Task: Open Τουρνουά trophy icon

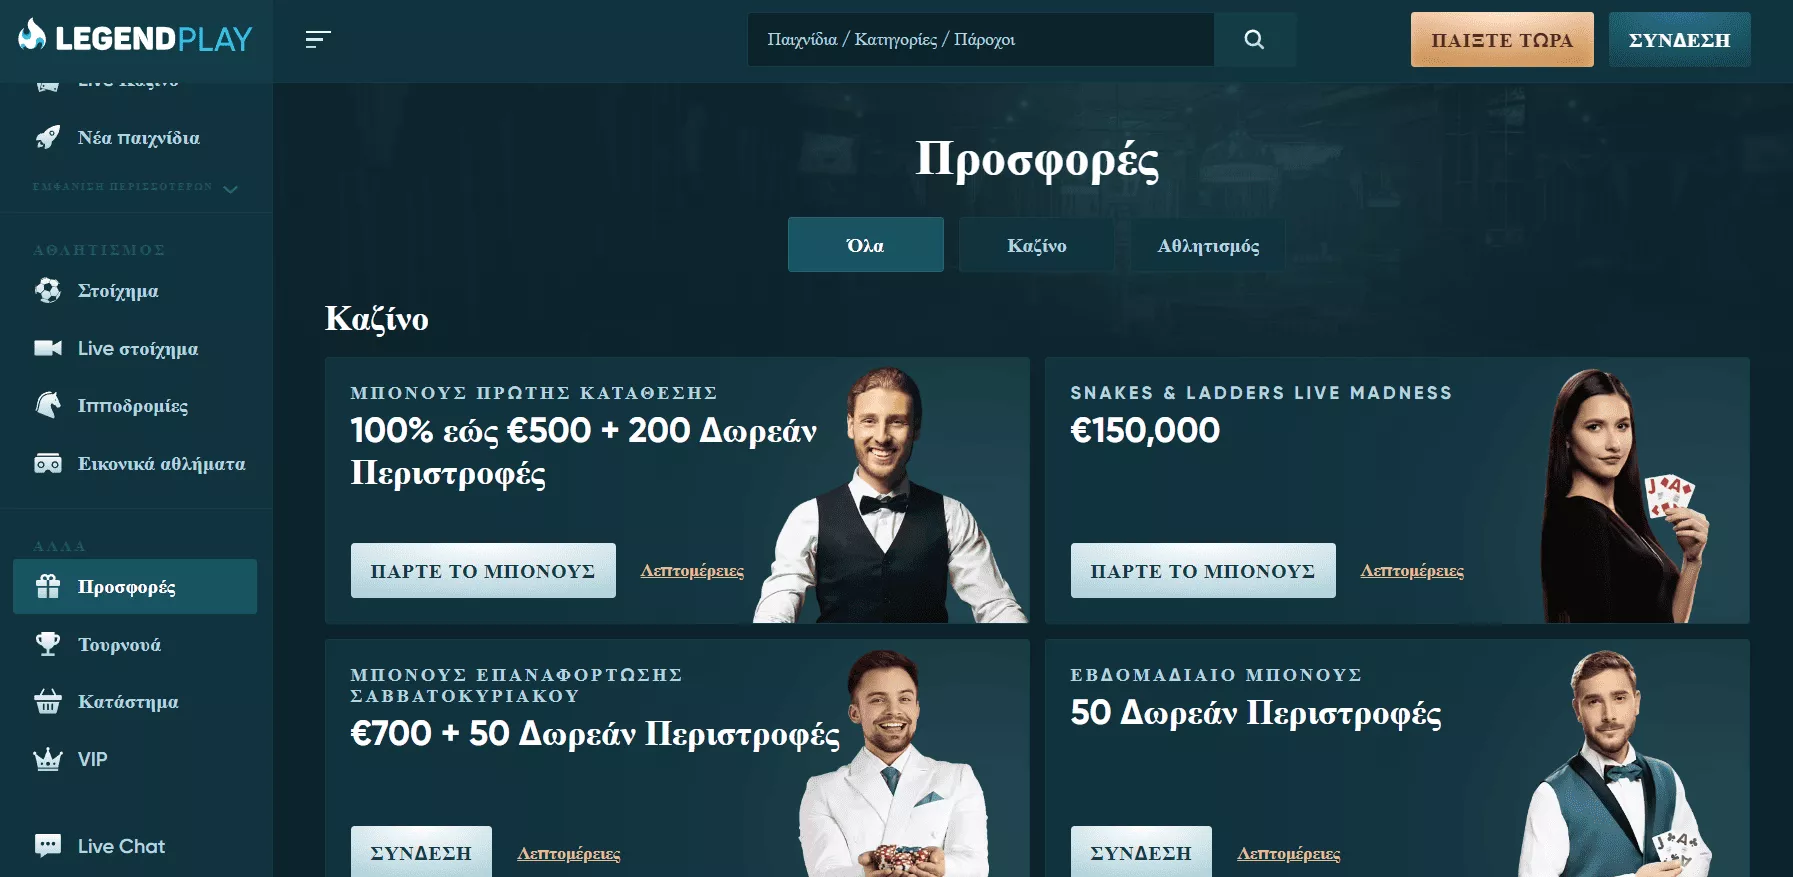Action: point(48,644)
